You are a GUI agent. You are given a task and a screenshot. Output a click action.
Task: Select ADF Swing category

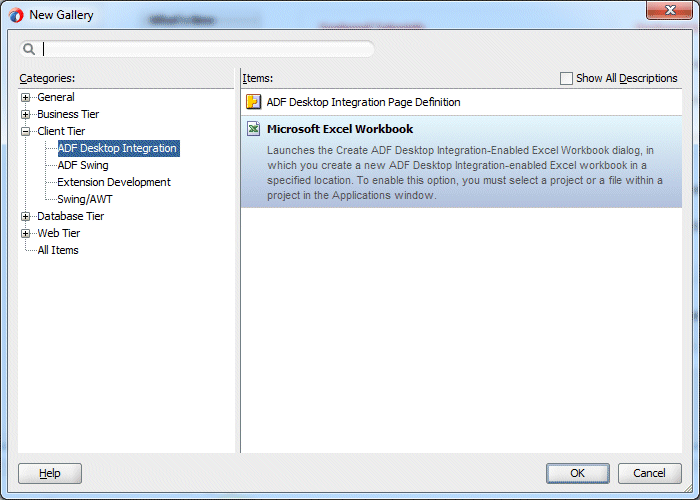pos(83,165)
